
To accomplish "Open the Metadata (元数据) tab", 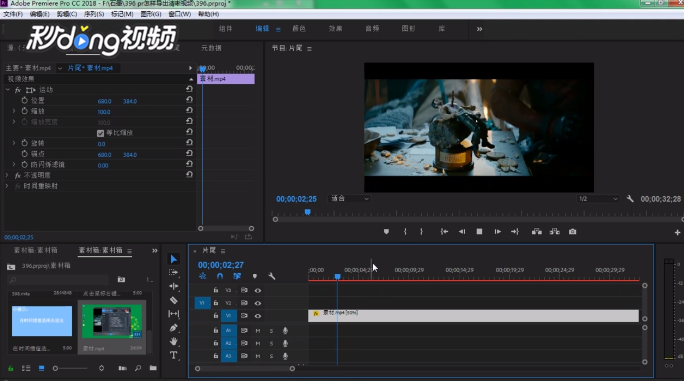I will 211,48.
